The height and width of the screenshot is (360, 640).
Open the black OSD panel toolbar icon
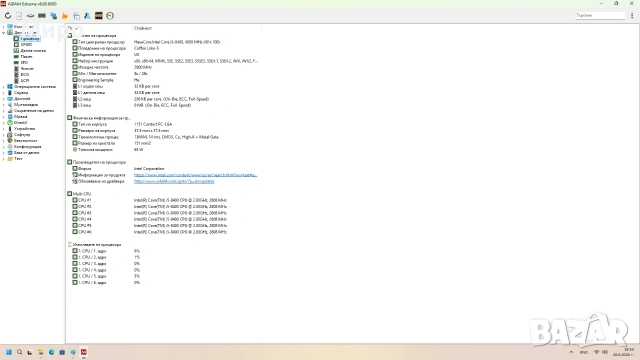click(x=99, y=16)
